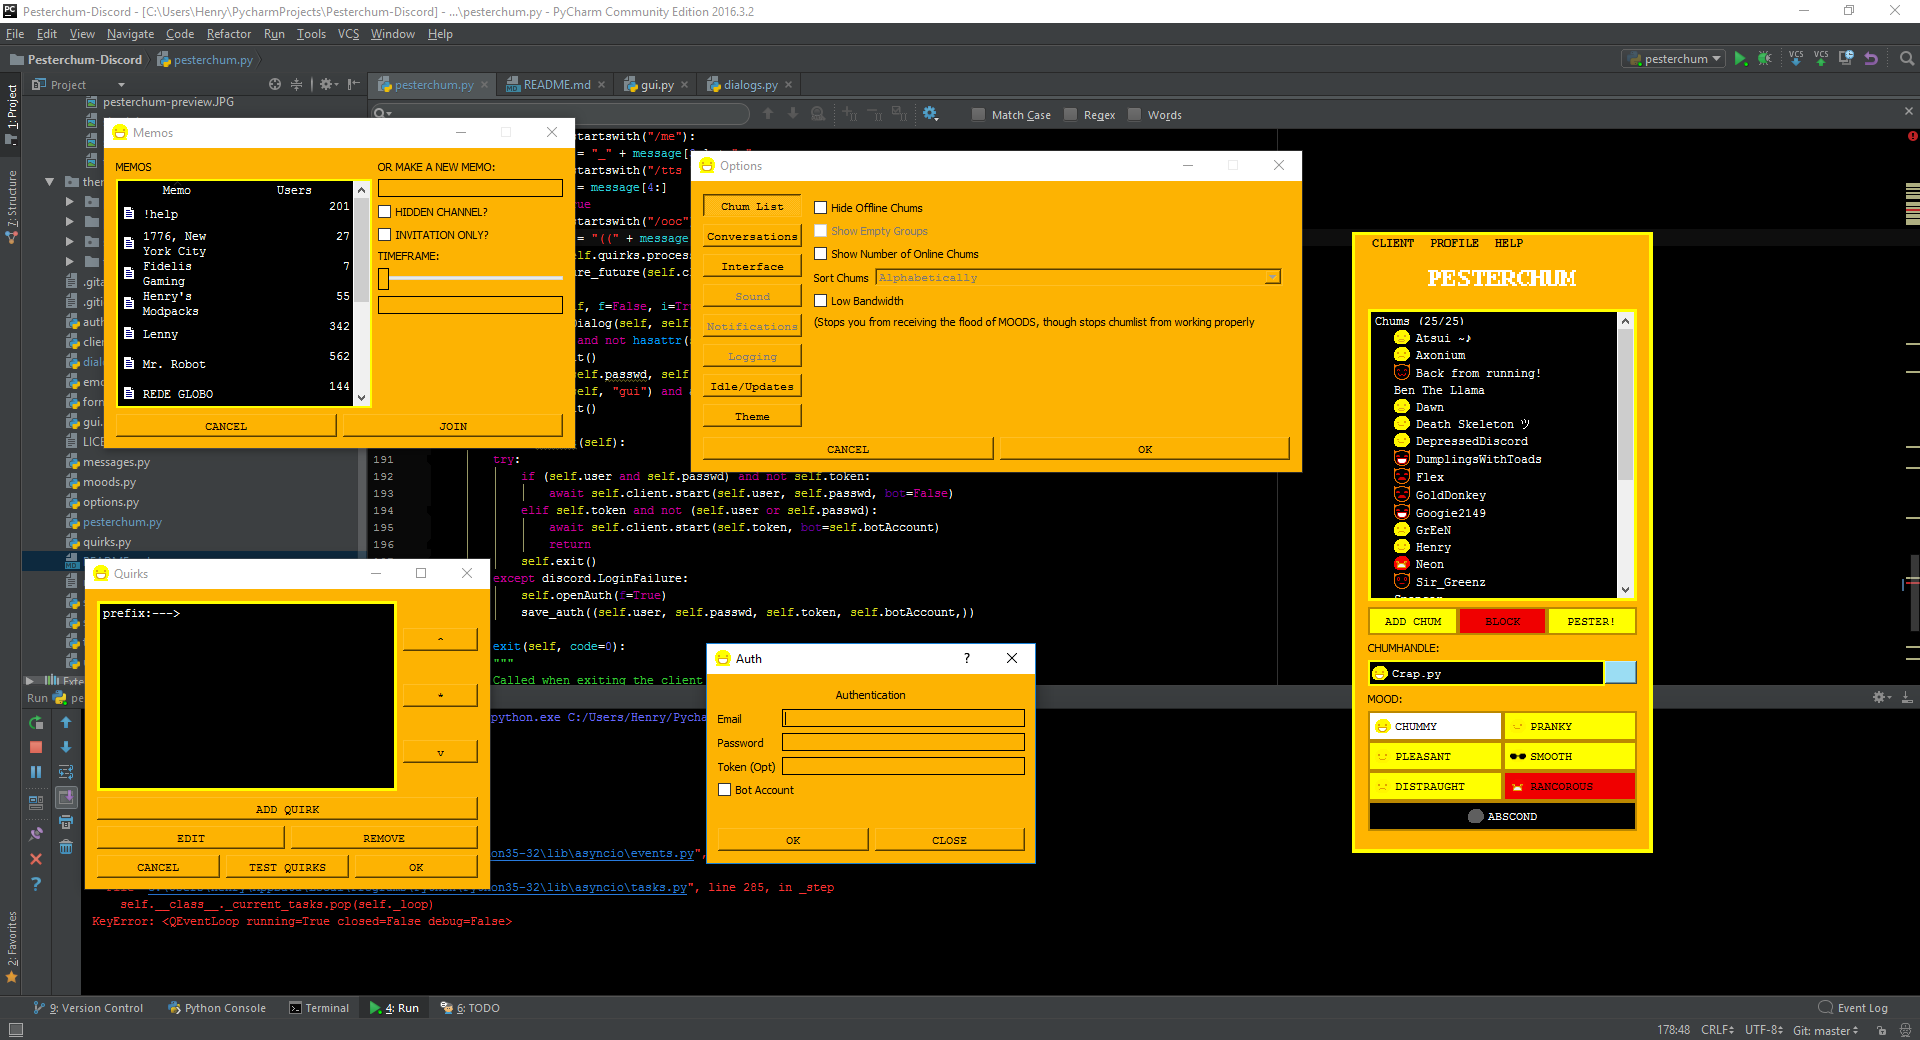
Task: Click the pin tab icon in Run panel
Action: [x=36, y=833]
